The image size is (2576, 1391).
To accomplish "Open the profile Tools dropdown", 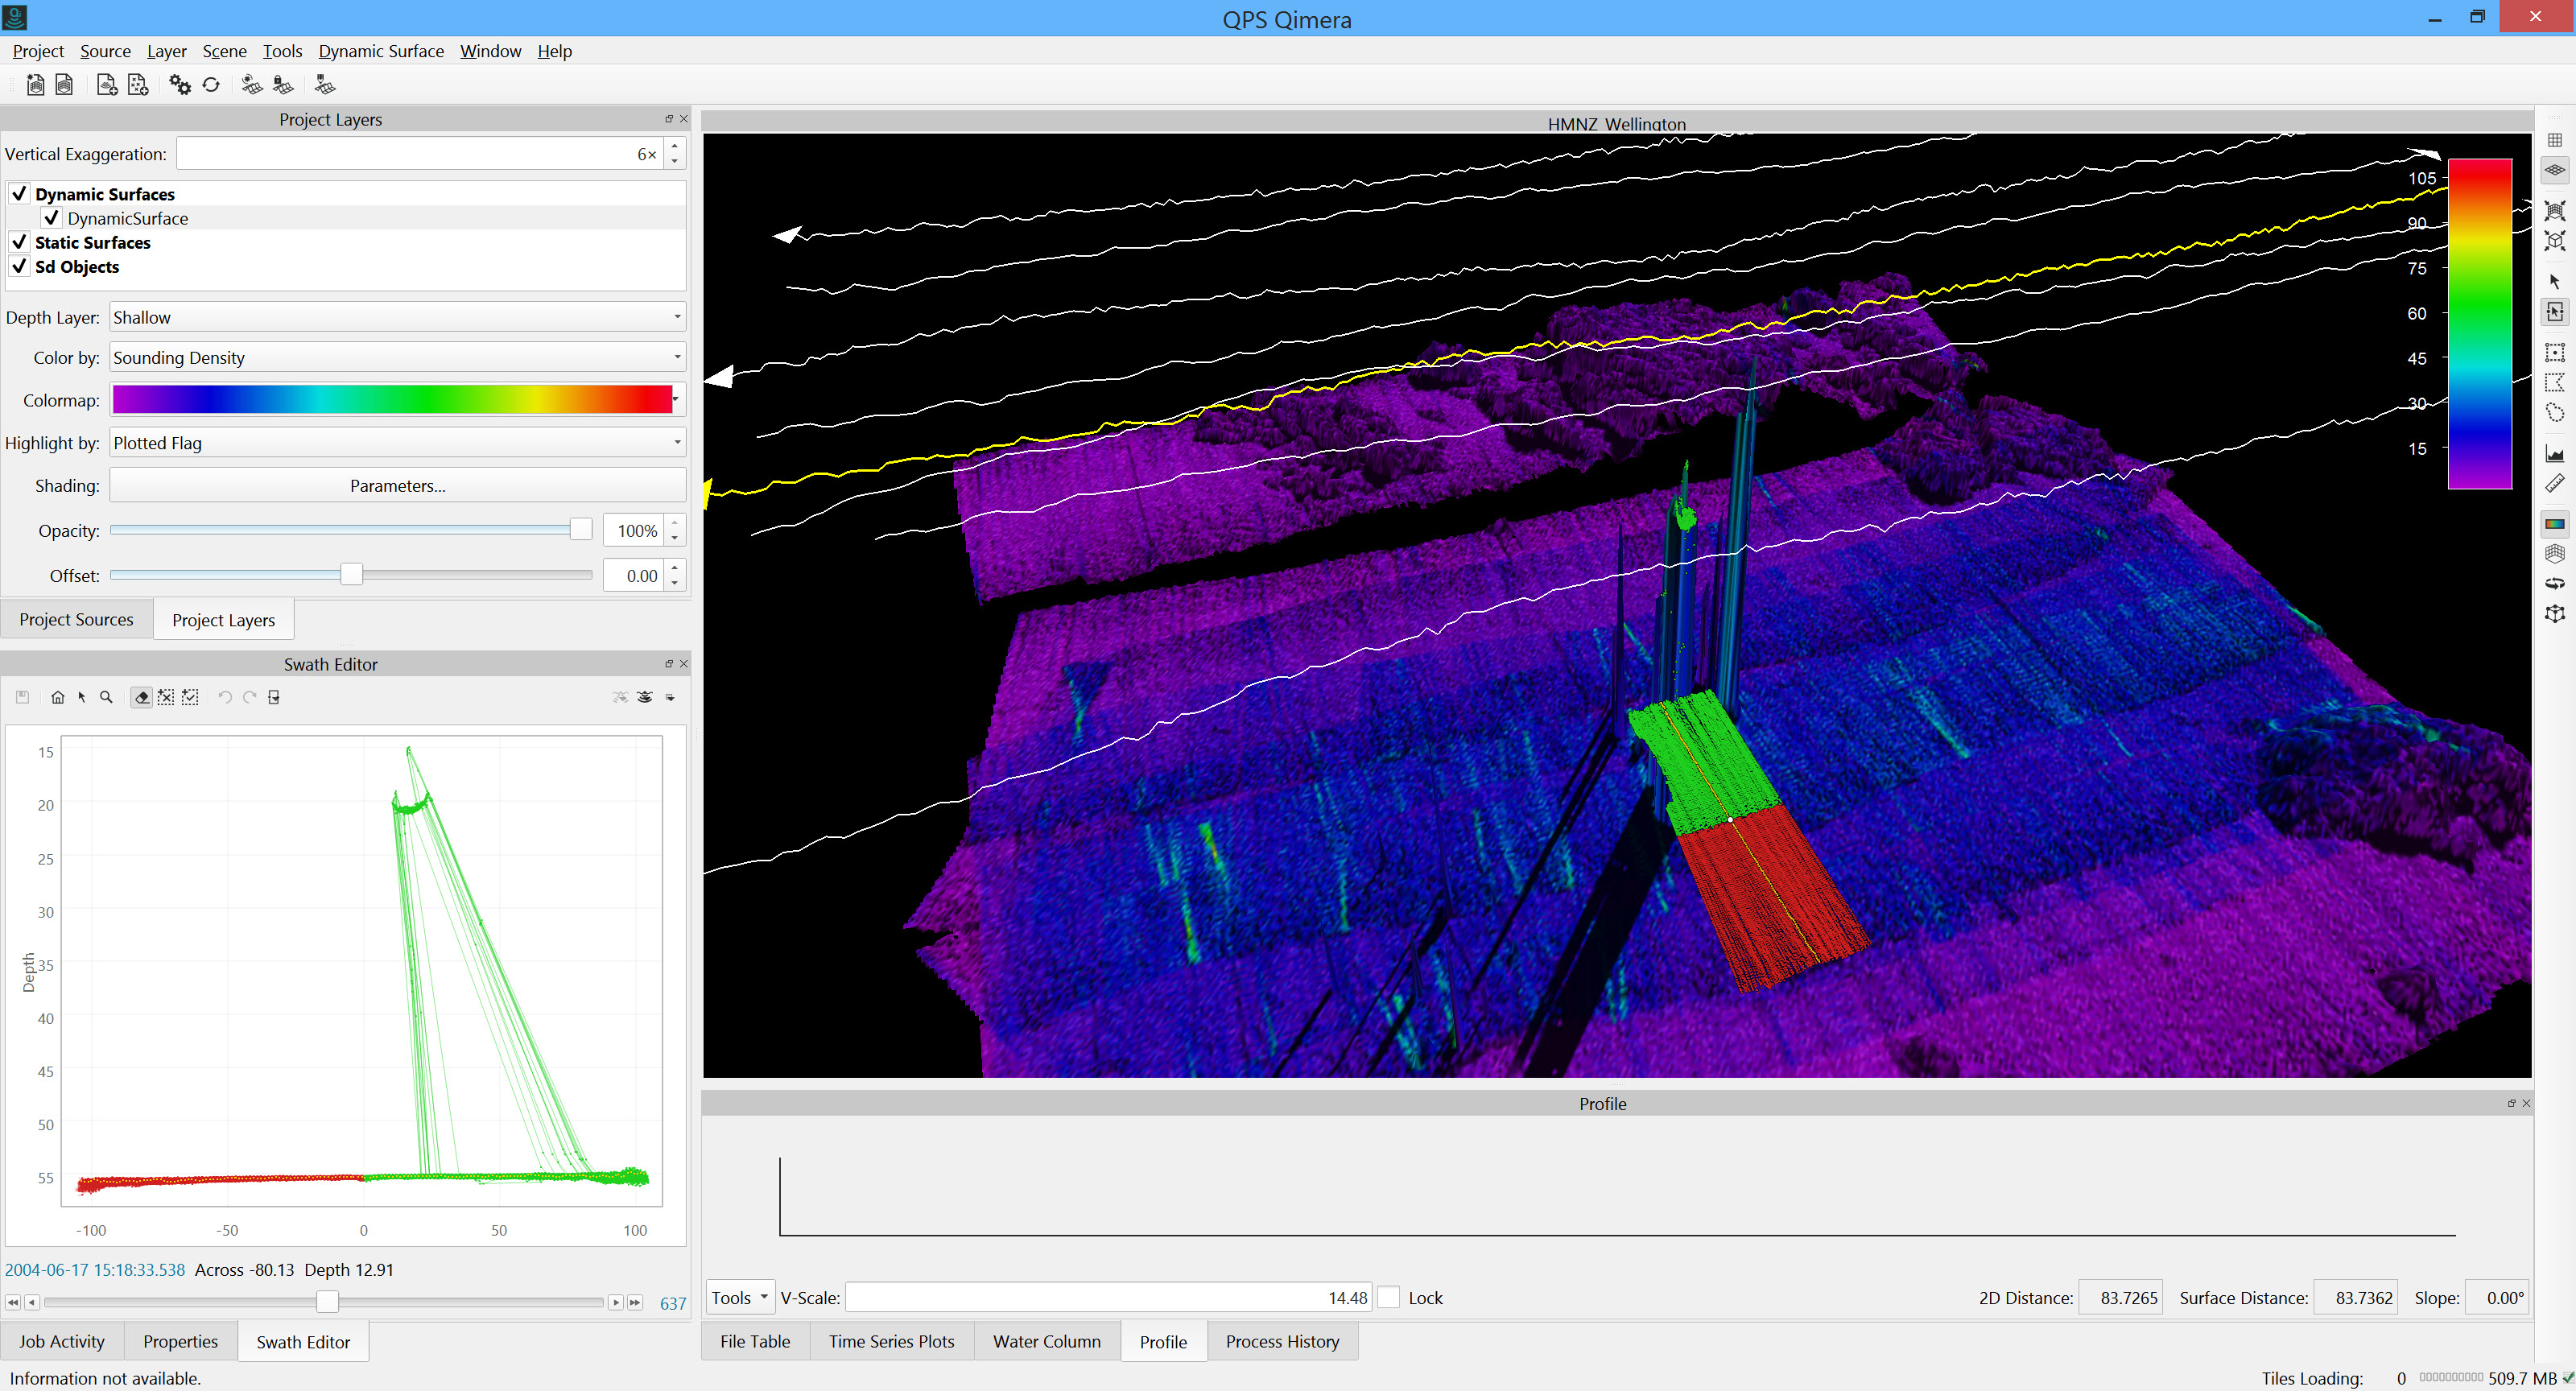I will click(x=740, y=1297).
